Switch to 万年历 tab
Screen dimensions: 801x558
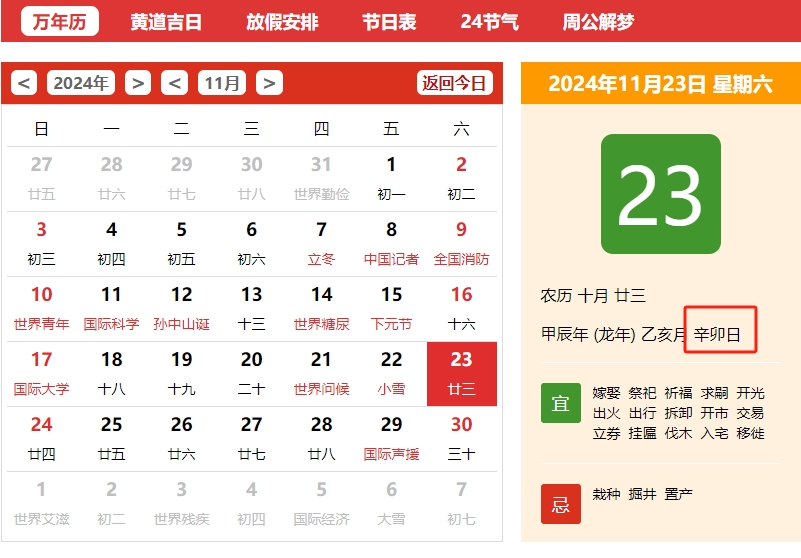[x=60, y=21]
